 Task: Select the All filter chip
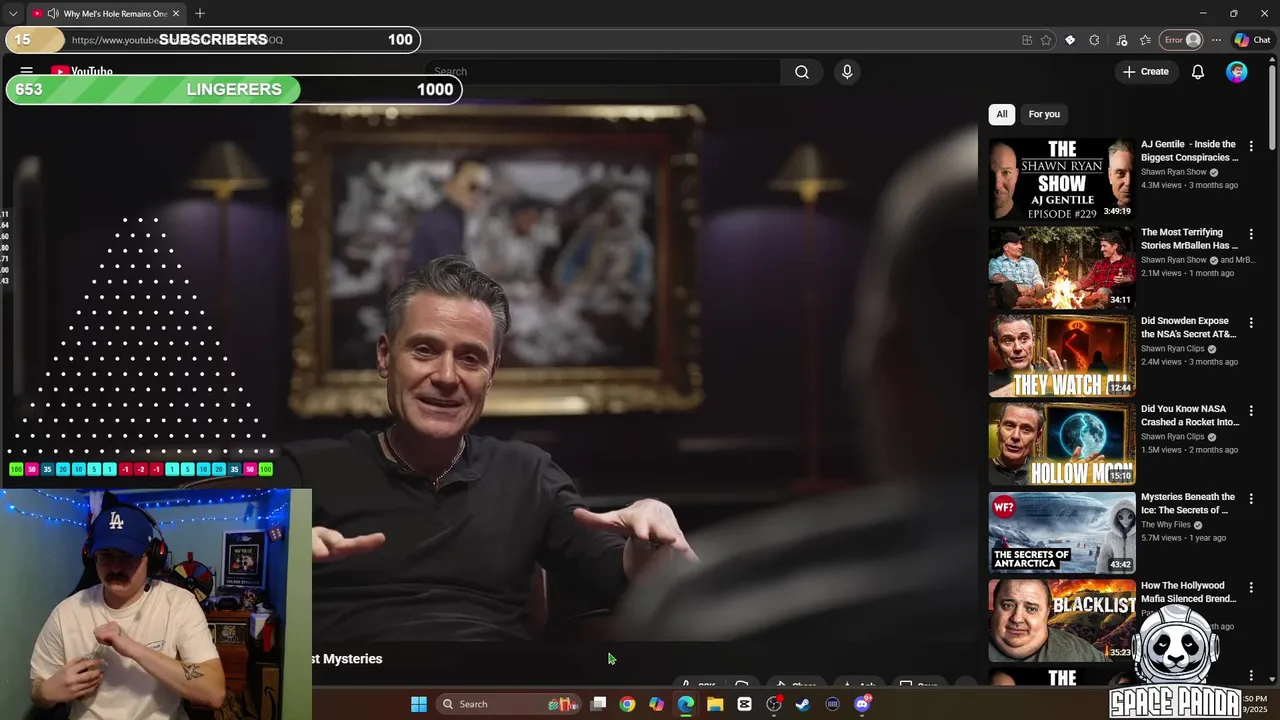(1002, 114)
